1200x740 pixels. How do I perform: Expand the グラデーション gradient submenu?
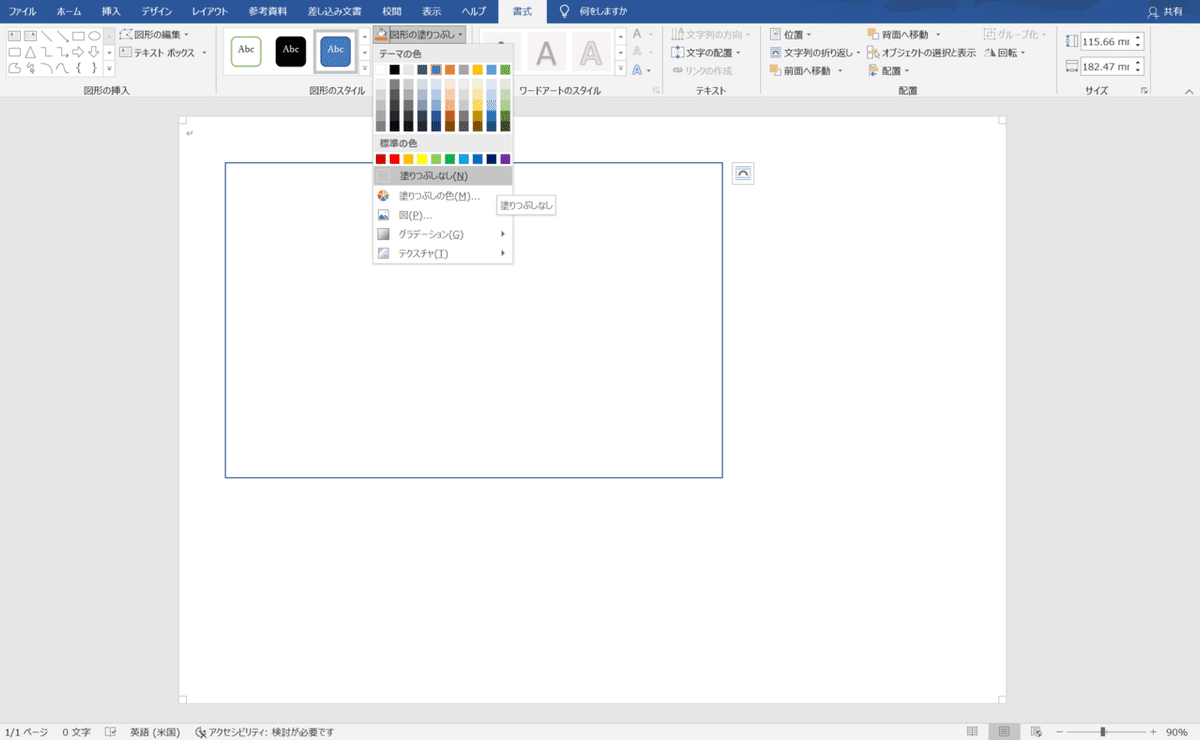point(443,234)
